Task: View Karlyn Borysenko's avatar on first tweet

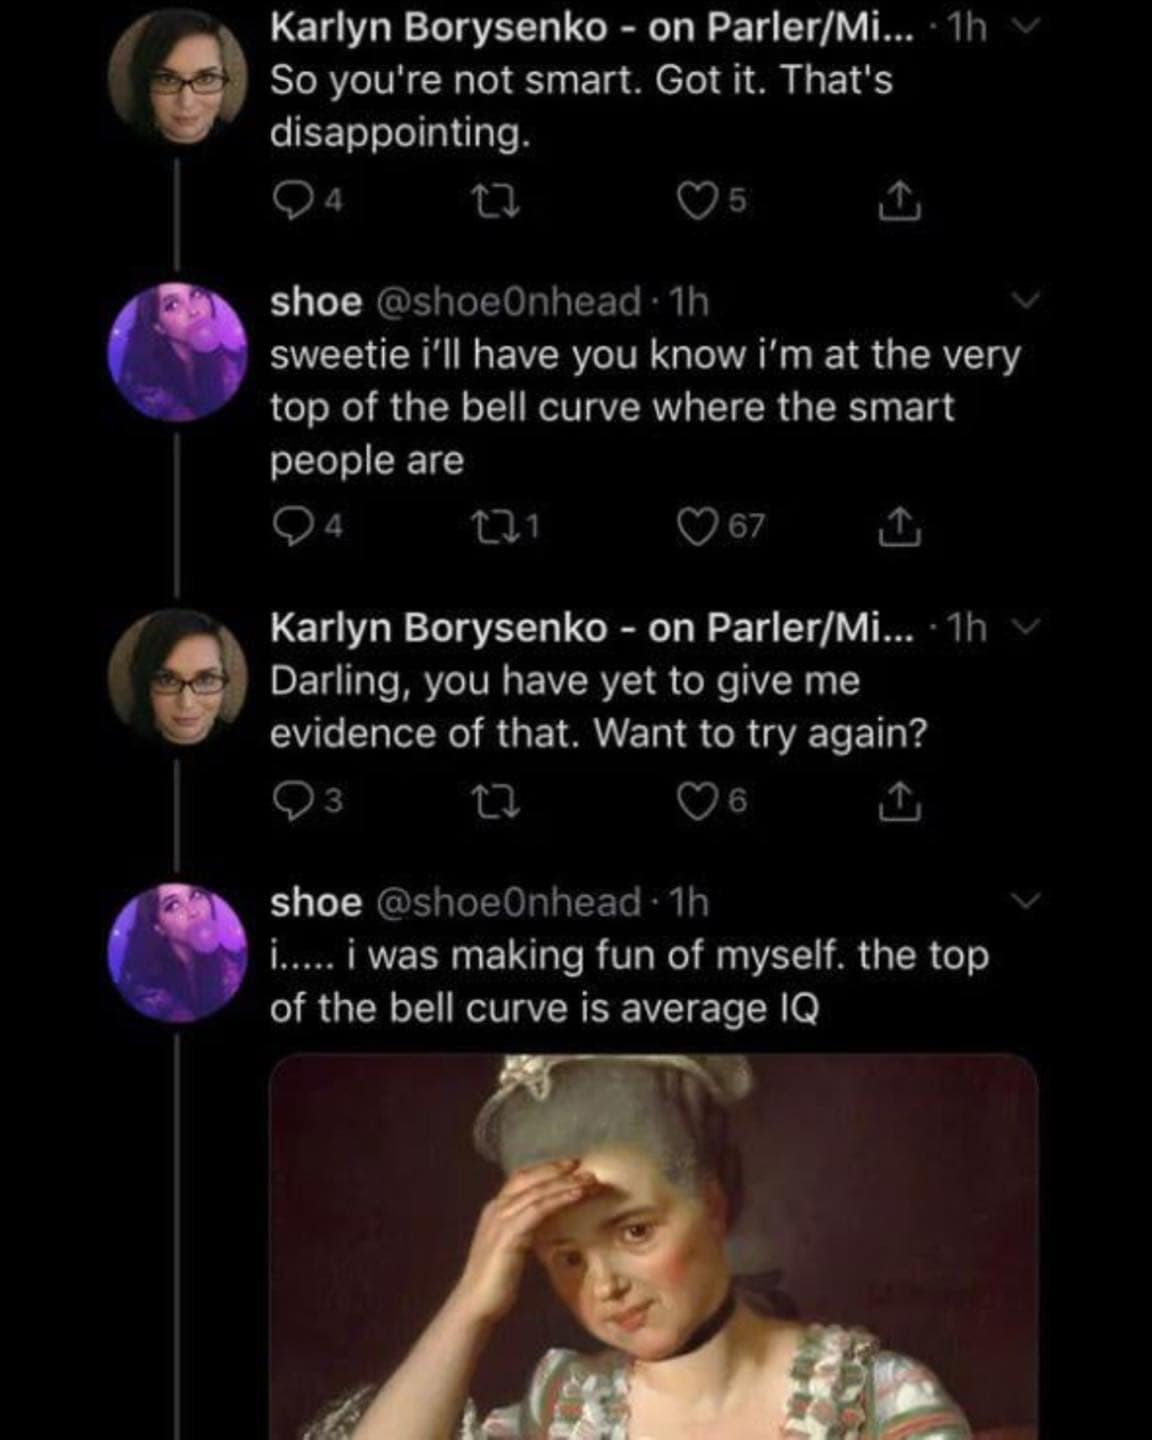Action: [178, 77]
